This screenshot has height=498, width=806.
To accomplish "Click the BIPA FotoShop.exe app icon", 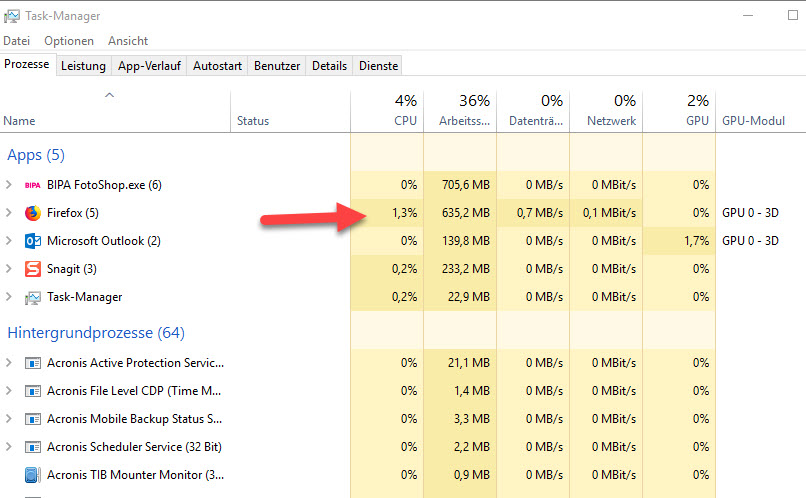I will click(x=32, y=185).
